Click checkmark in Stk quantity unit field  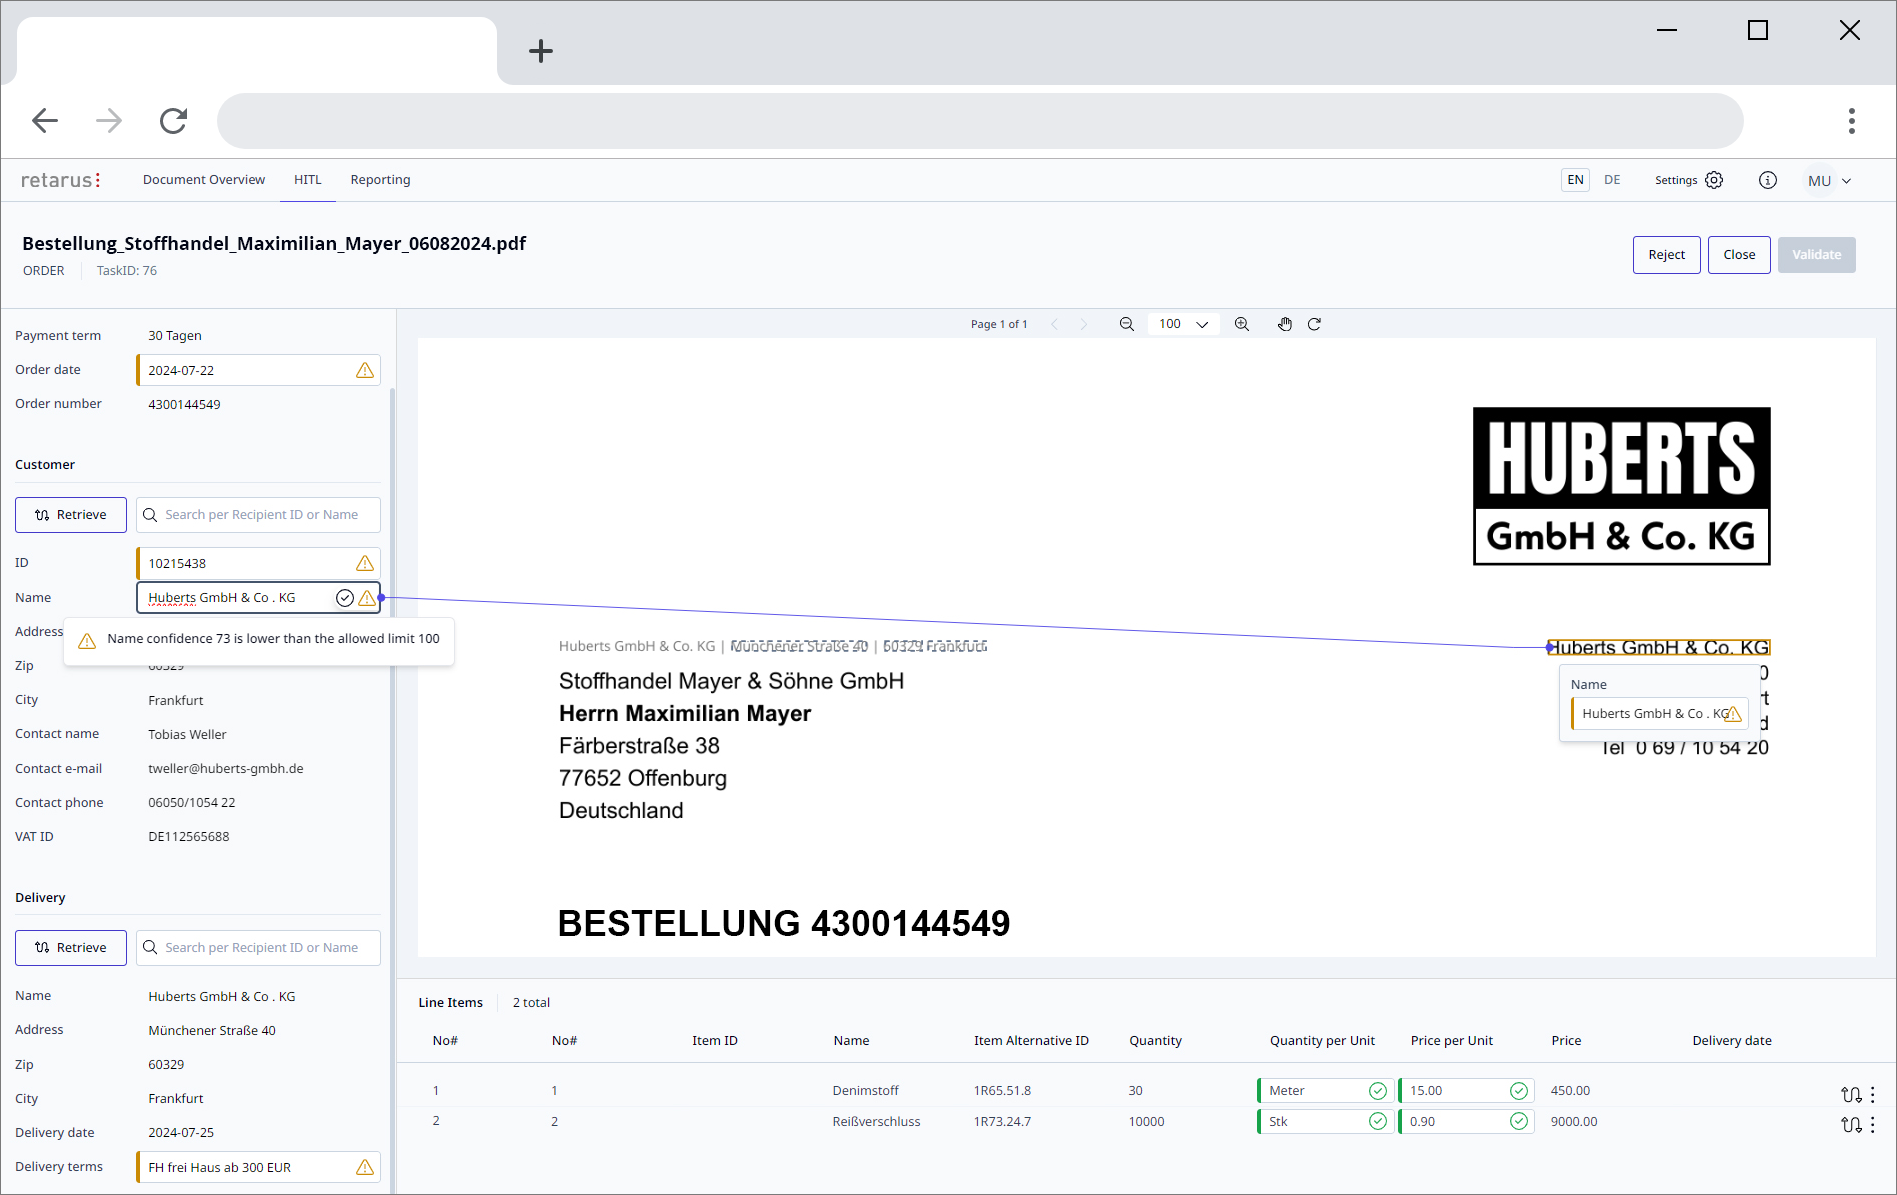click(x=1378, y=1122)
